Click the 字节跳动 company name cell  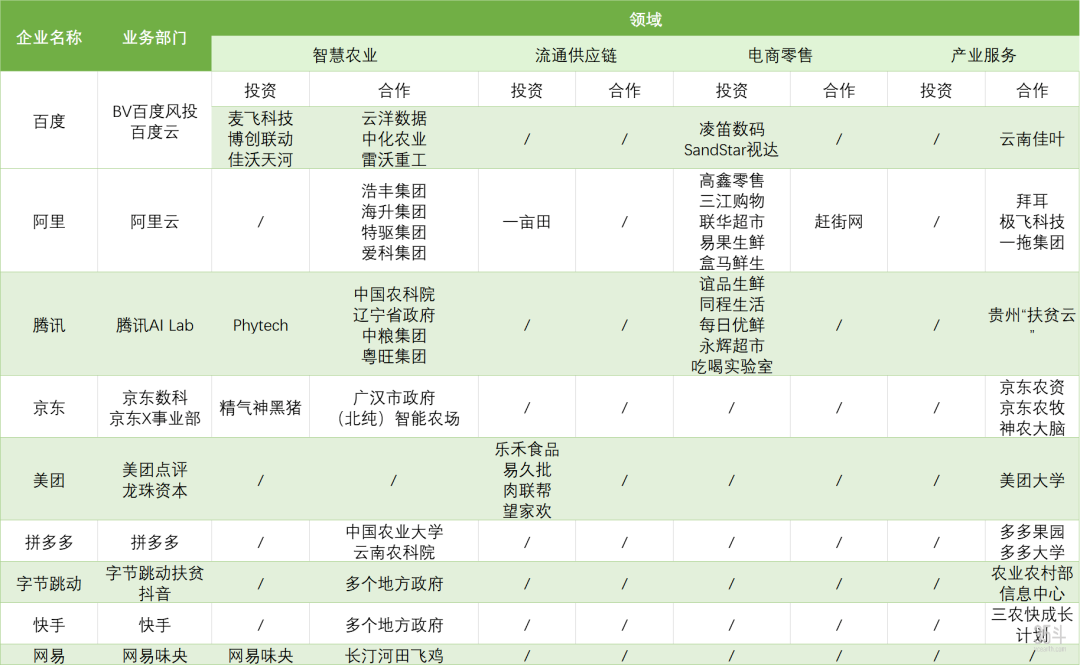[x=49, y=583]
